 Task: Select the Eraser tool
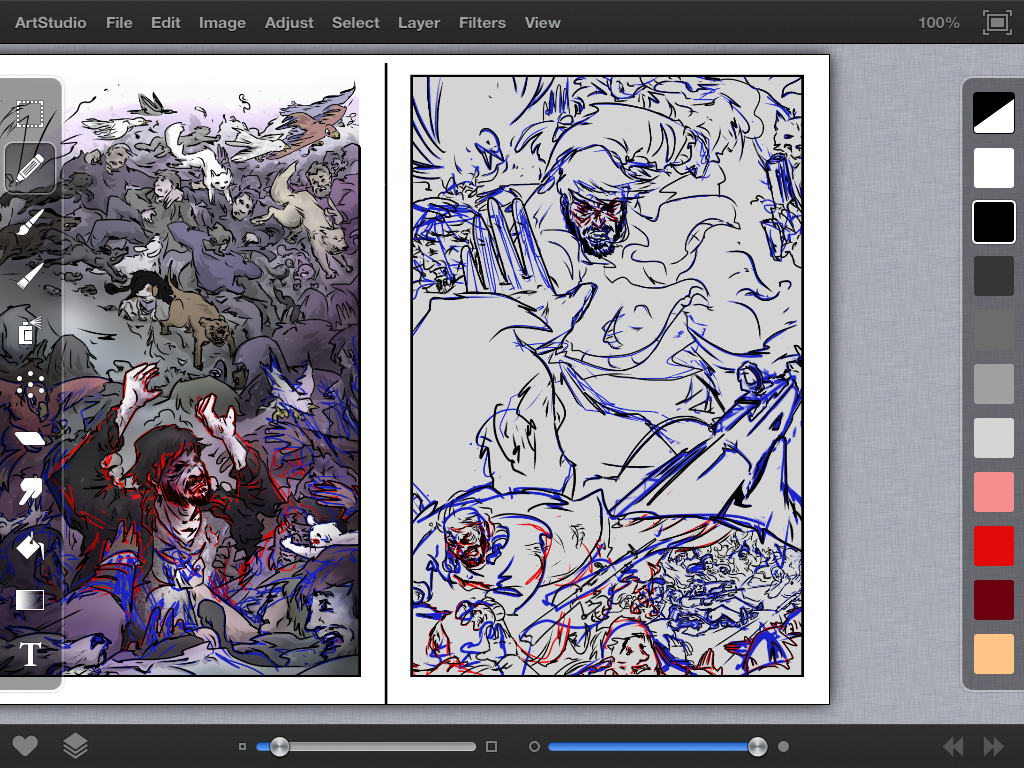(29, 438)
